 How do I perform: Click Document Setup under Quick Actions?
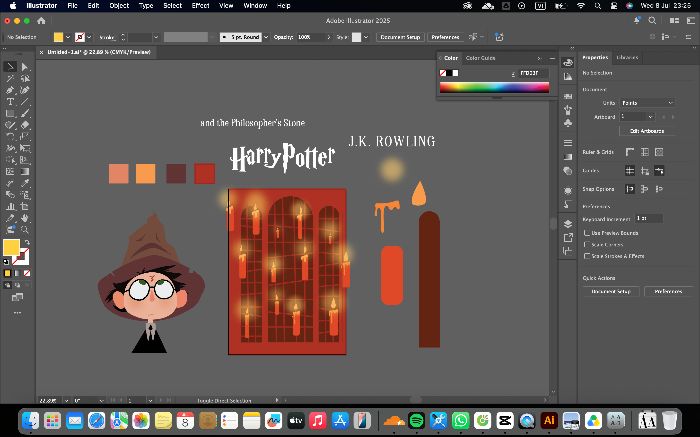pyautogui.click(x=611, y=291)
